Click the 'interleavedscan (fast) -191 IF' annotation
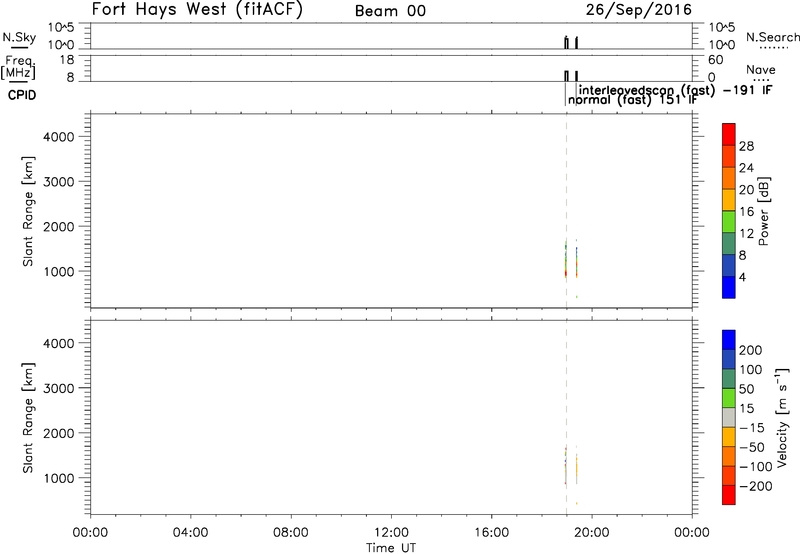Image resolution: width=800 pixels, height=554 pixels. [676, 90]
